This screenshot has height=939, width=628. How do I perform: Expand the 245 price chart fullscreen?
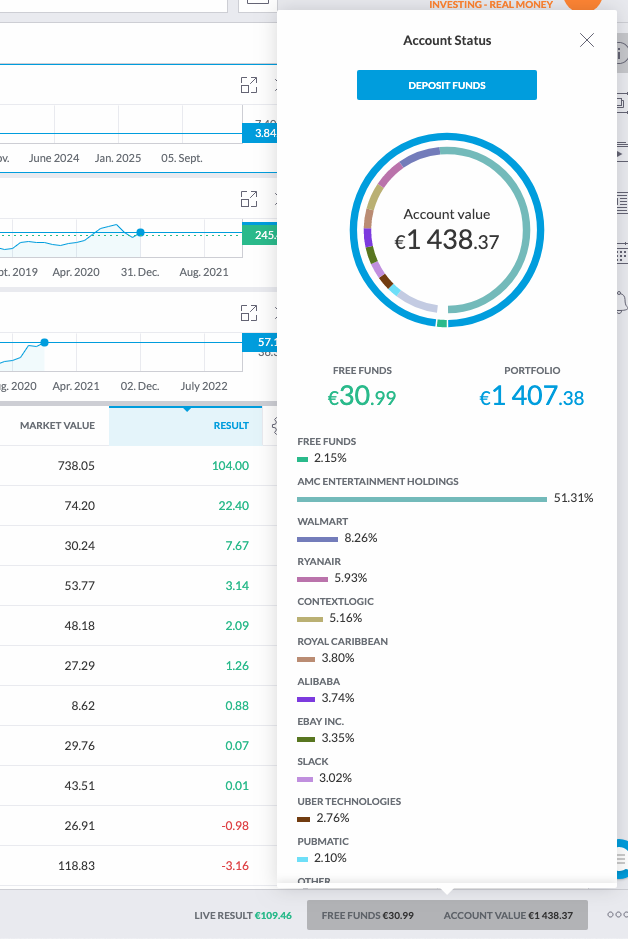point(249,199)
